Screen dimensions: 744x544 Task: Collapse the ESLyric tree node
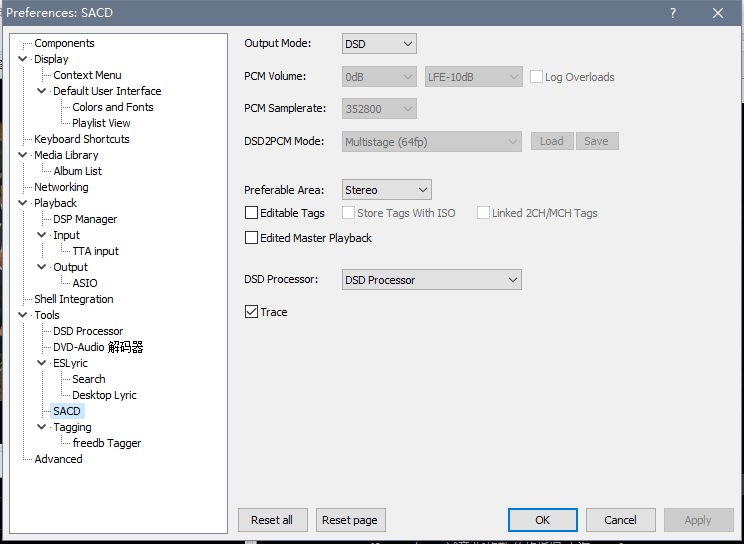coord(42,363)
